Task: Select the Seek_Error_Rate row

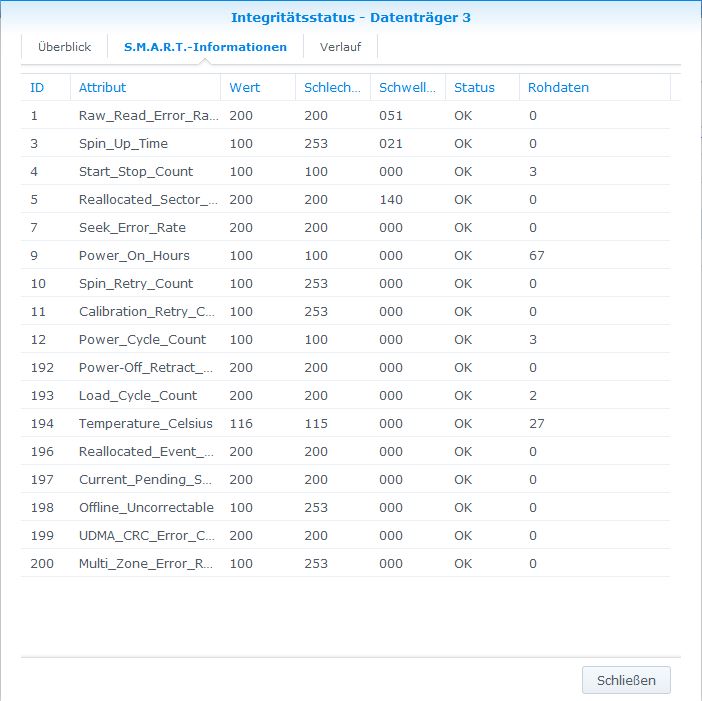Action: [x=132, y=228]
